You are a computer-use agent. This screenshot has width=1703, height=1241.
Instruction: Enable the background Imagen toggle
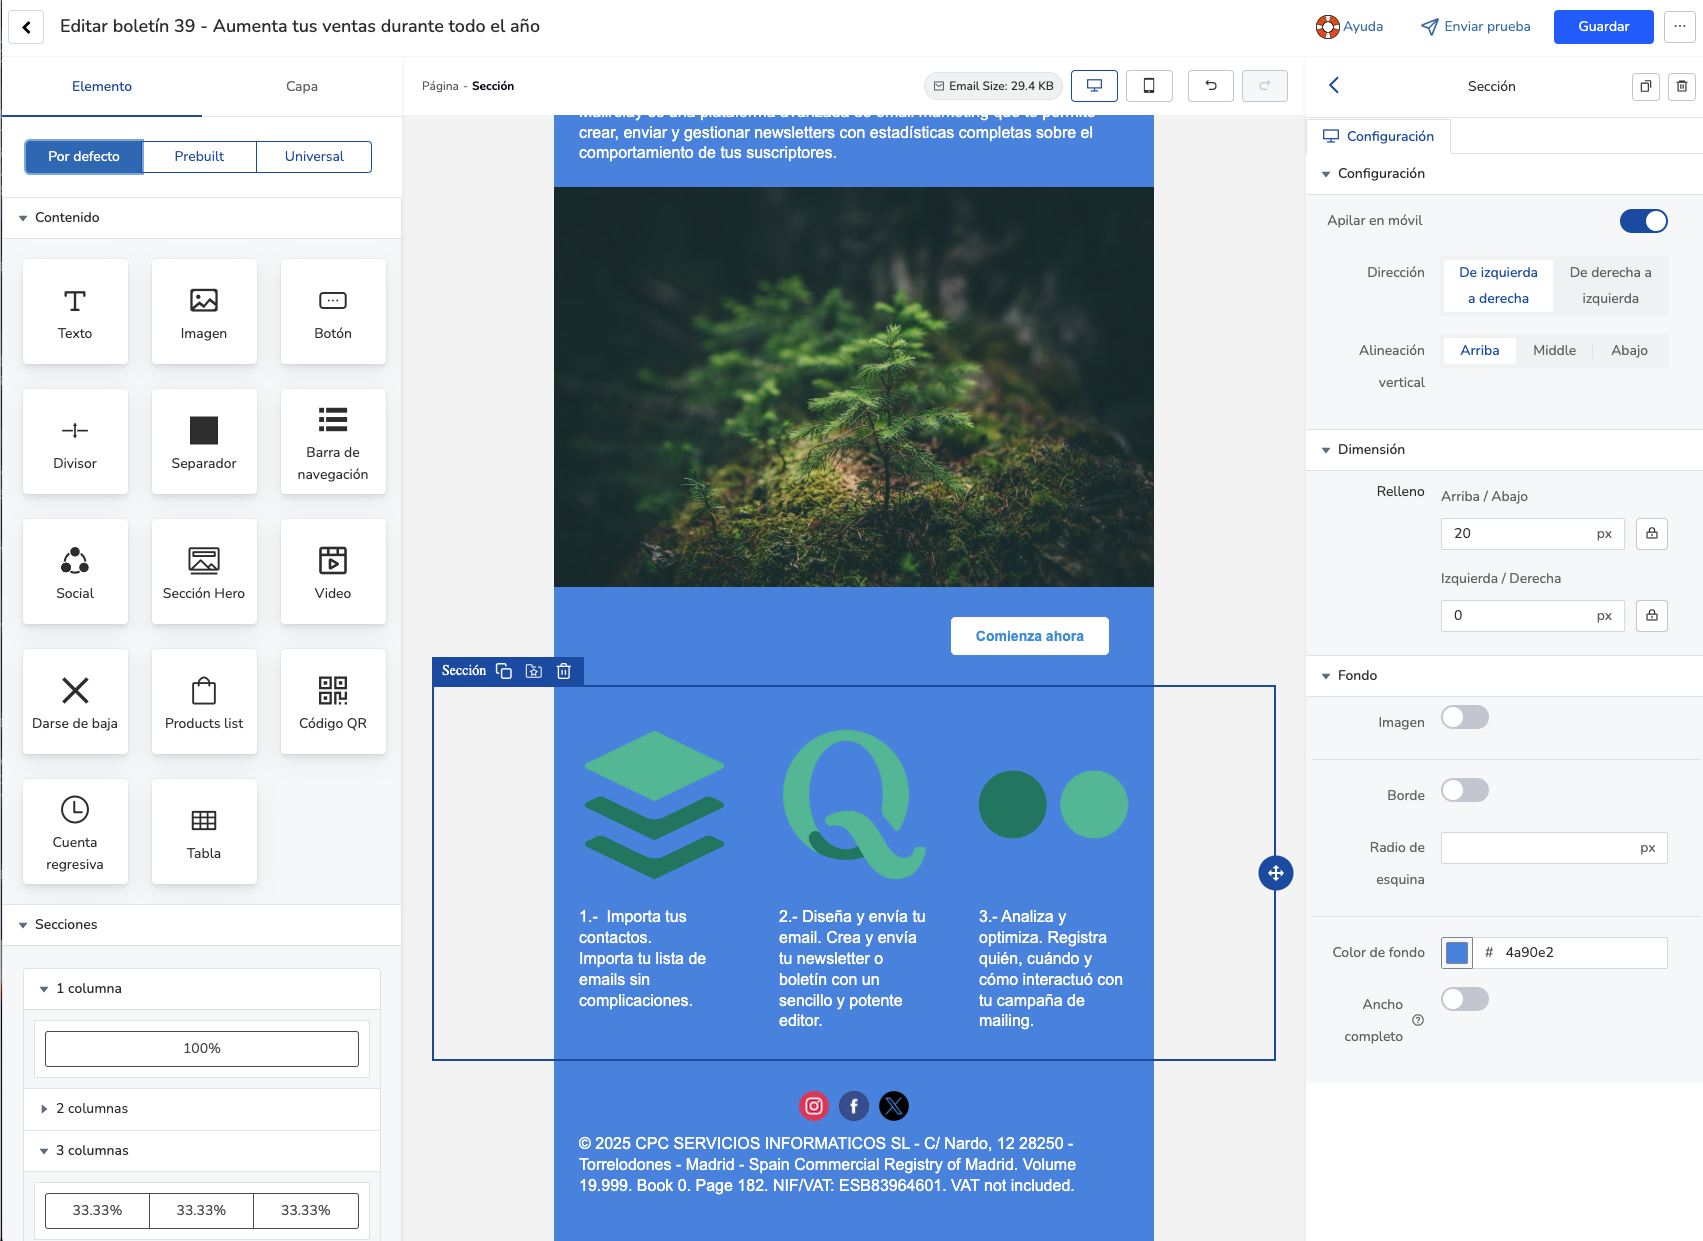coord(1465,717)
